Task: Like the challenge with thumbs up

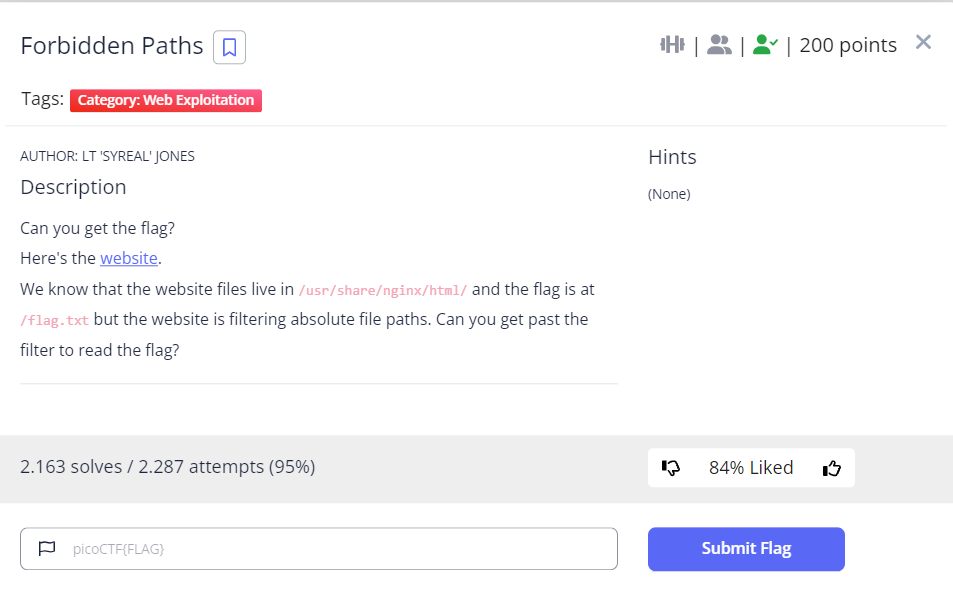Action: point(831,468)
